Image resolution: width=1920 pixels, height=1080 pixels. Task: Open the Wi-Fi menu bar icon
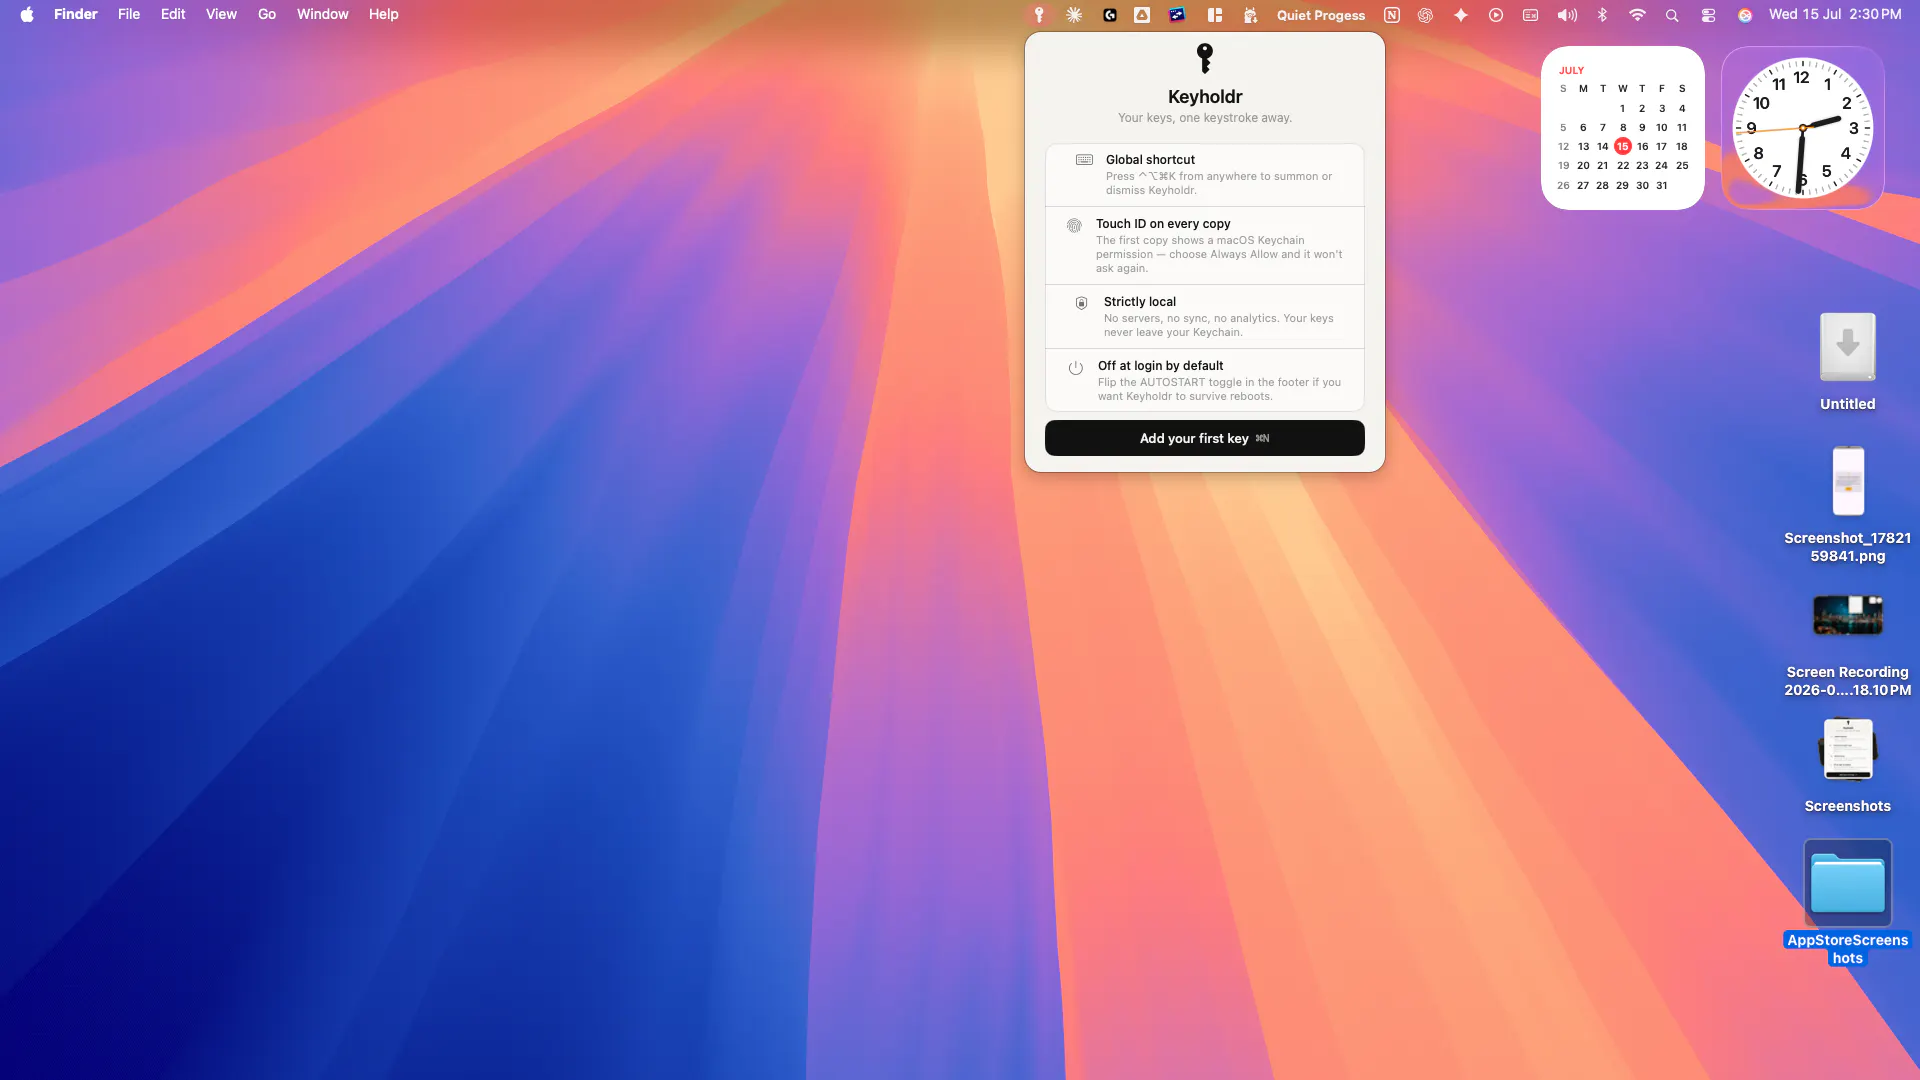pos(1637,15)
